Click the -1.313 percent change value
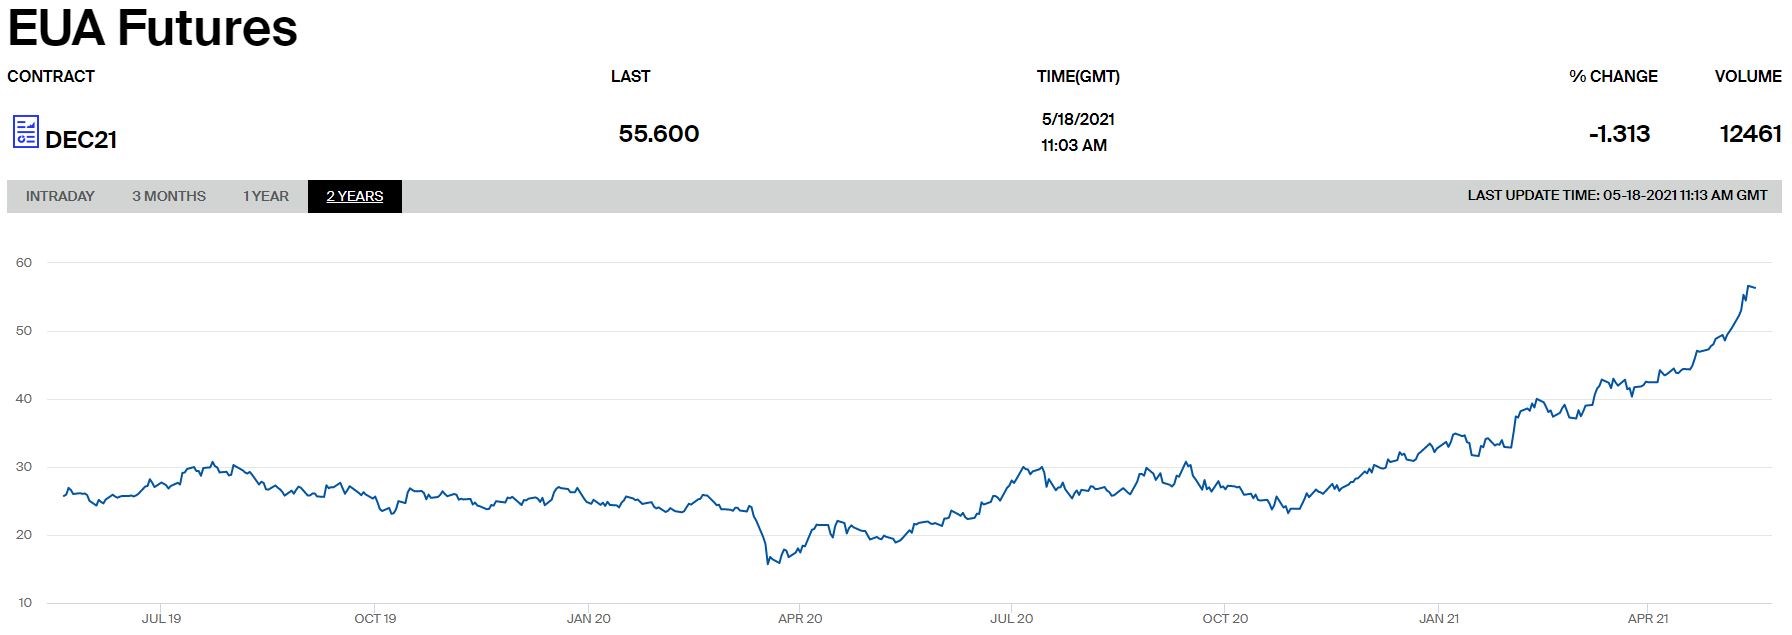 (x=1619, y=134)
